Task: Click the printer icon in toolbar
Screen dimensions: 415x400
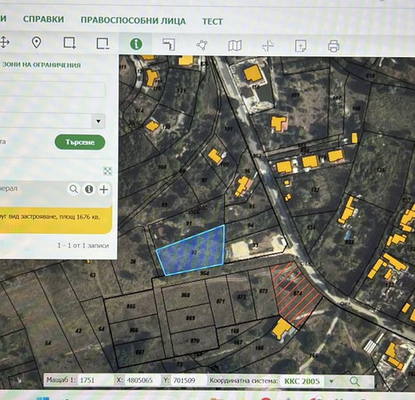Action: (x=334, y=46)
